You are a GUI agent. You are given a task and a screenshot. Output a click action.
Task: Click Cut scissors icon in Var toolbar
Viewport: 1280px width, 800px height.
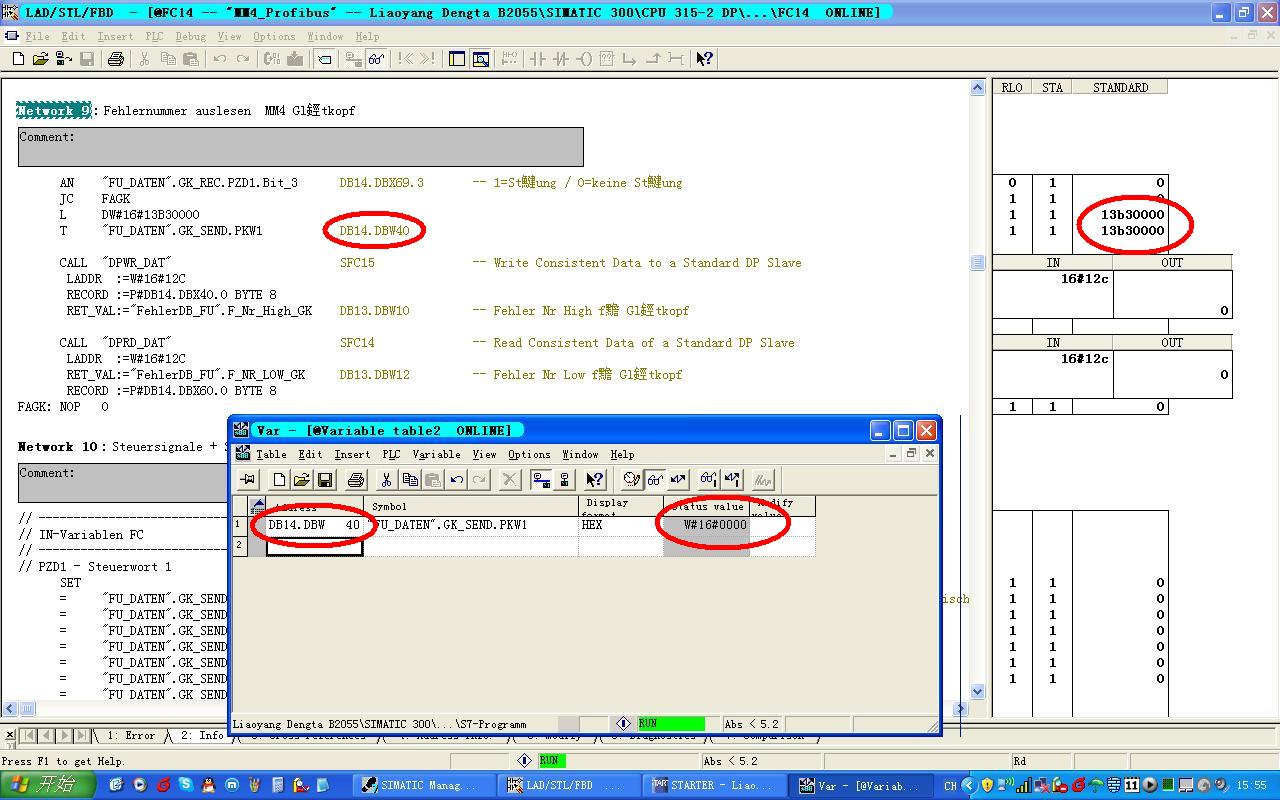coord(386,480)
